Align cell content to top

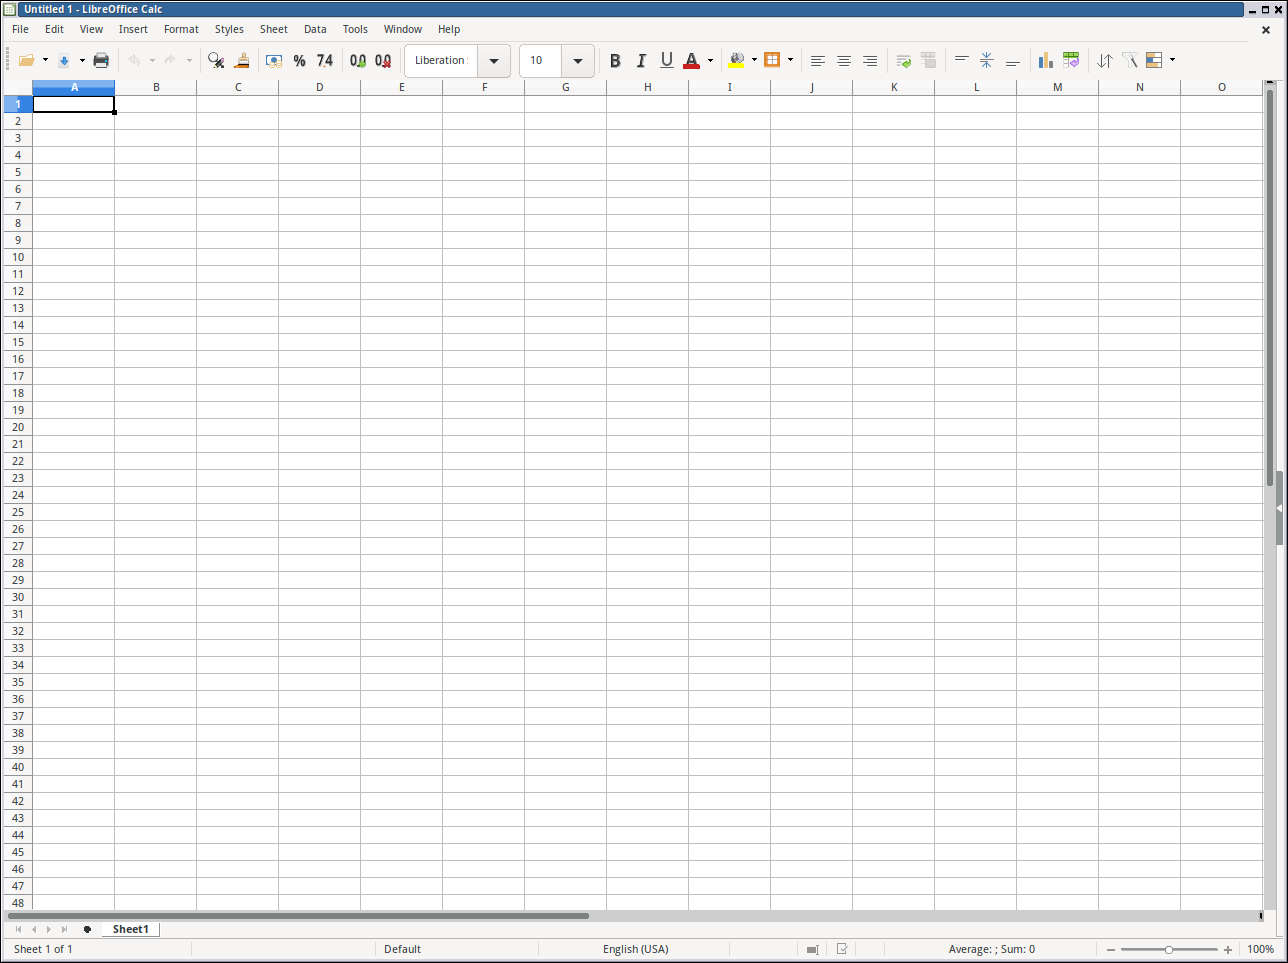pyautogui.click(x=961, y=60)
